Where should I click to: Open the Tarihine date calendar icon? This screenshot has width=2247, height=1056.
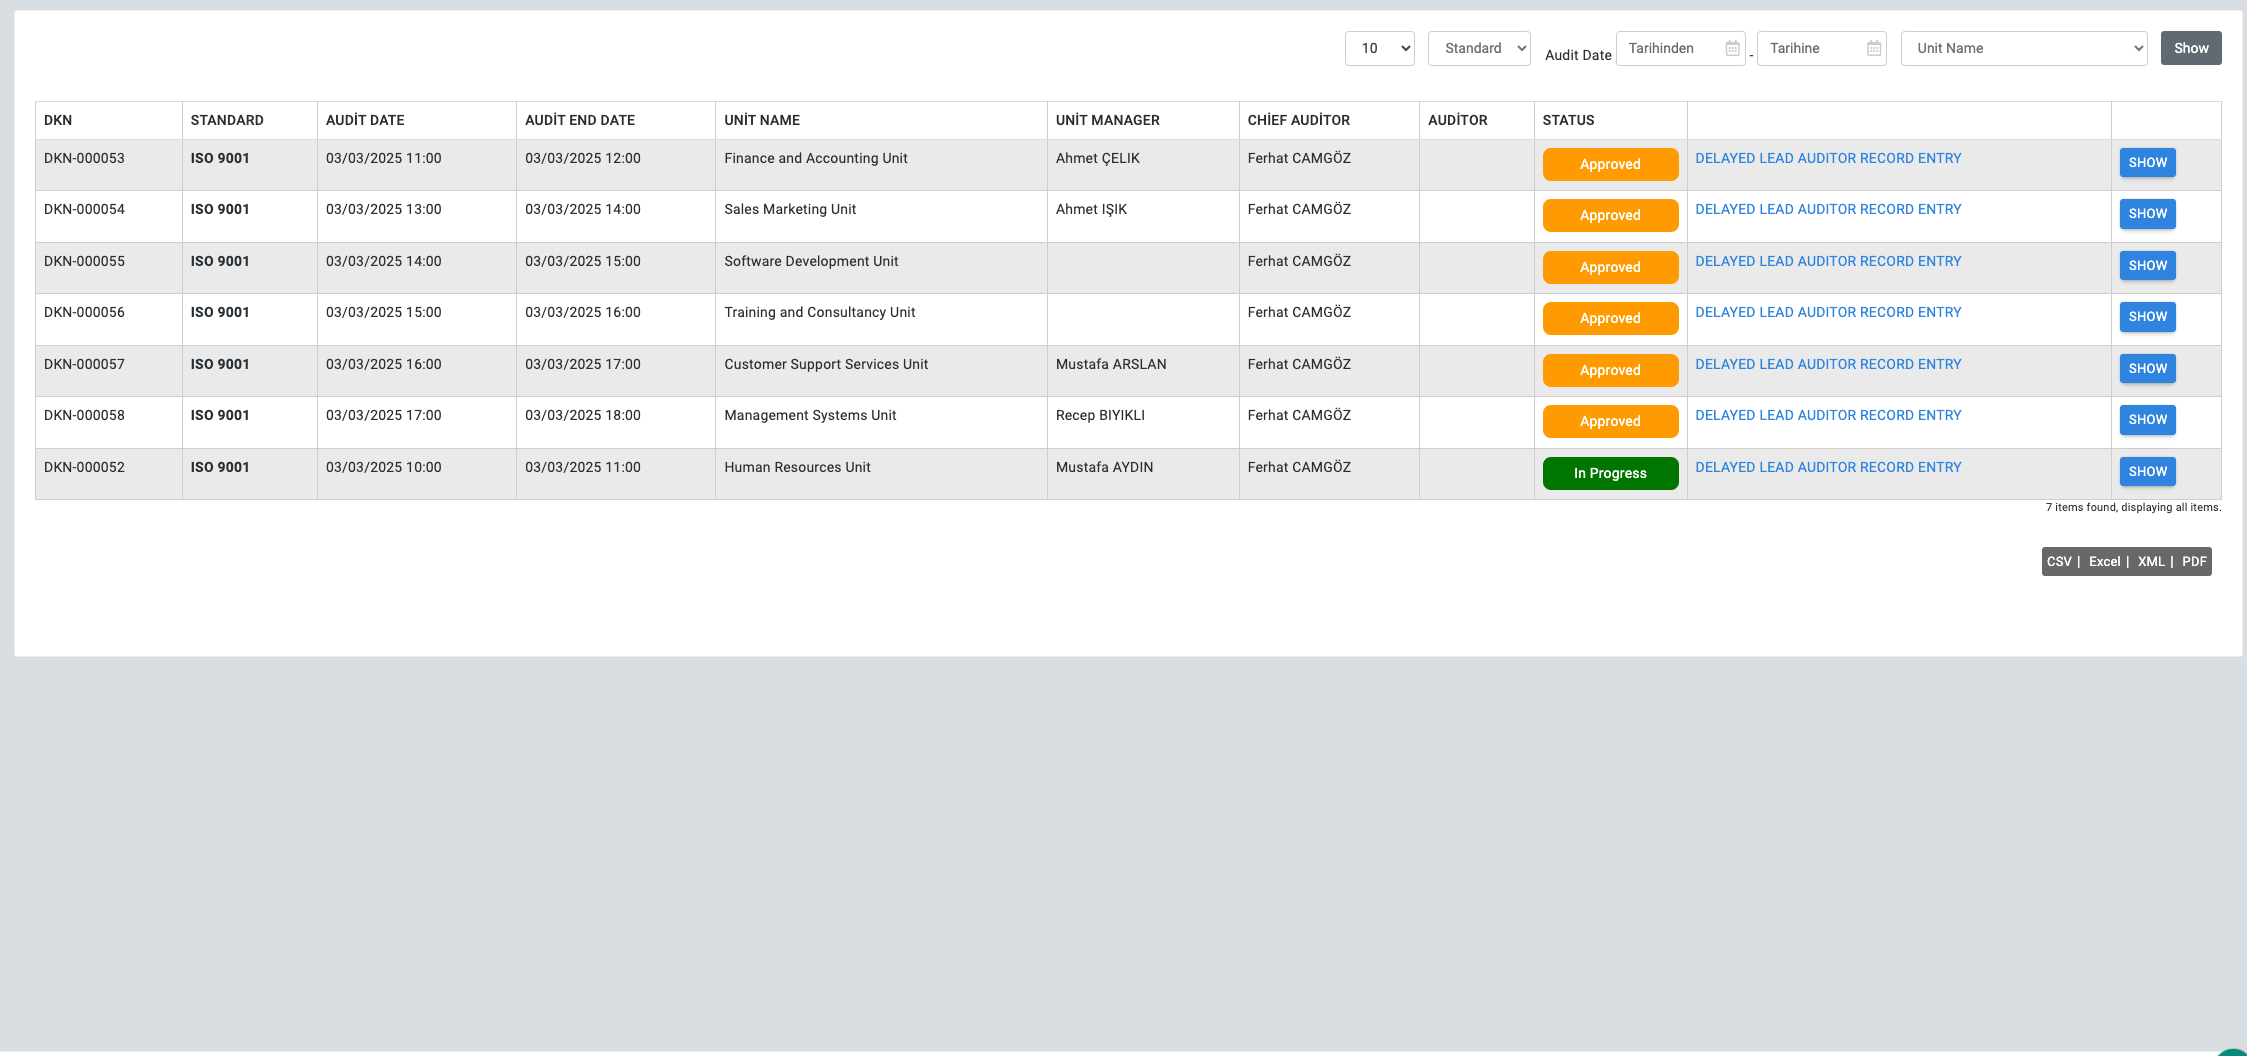tap(1873, 49)
